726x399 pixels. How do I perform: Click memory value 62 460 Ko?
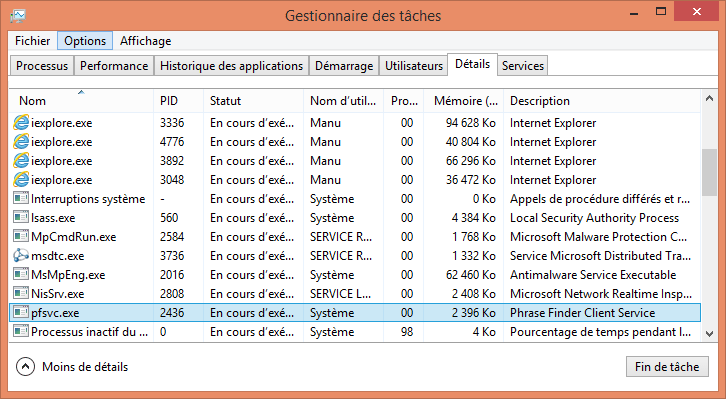[471, 274]
